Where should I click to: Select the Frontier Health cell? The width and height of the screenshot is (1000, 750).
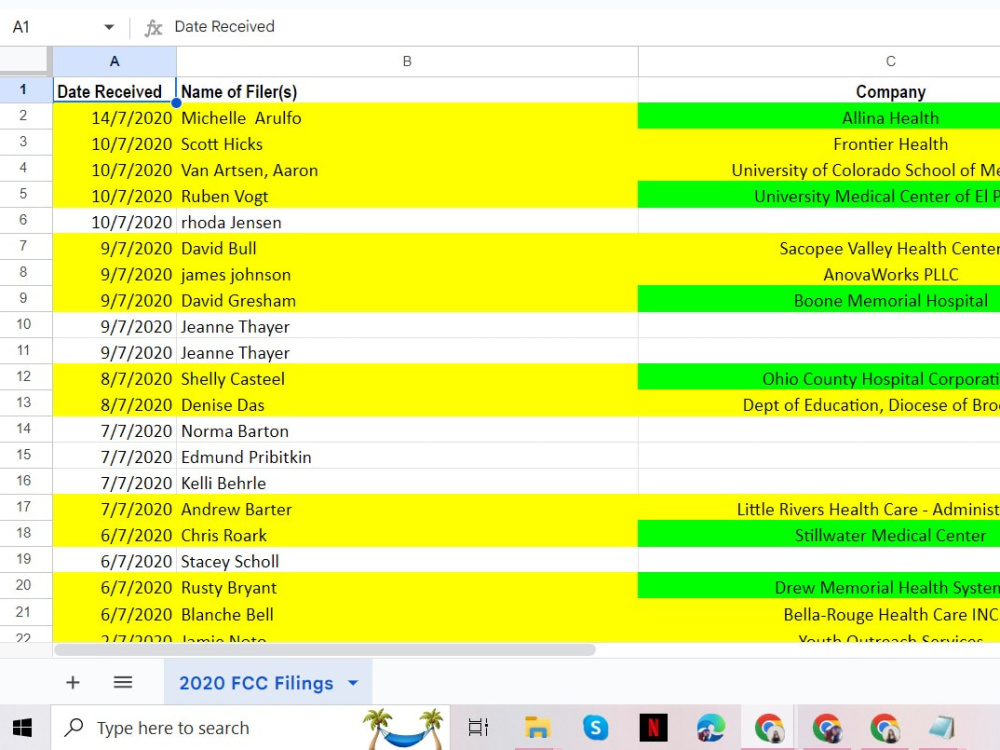[x=820, y=143]
